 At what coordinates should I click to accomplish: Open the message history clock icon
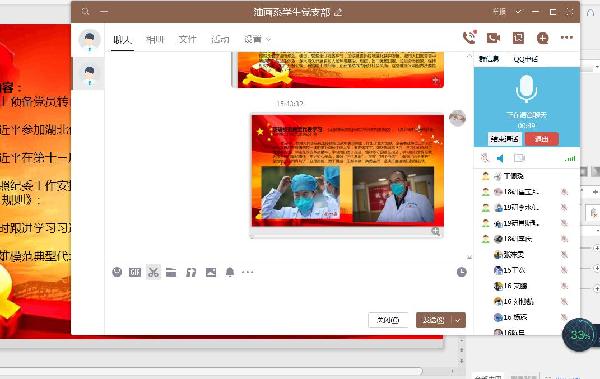coord(461,272)
